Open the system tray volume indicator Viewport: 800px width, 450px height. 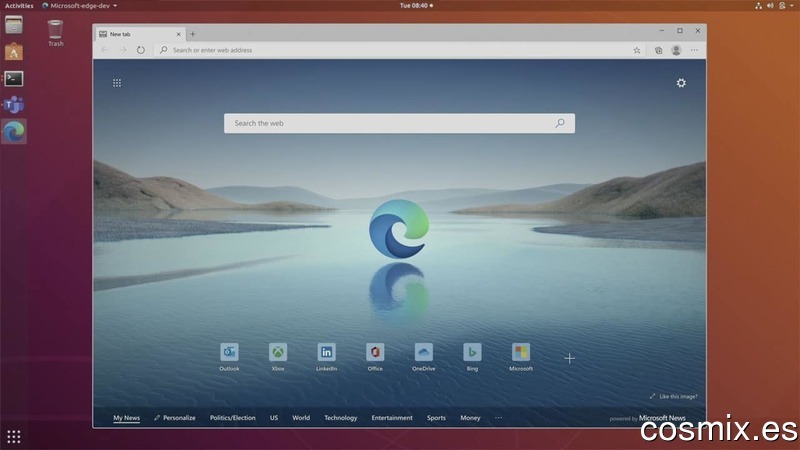[x=770, y=6]
